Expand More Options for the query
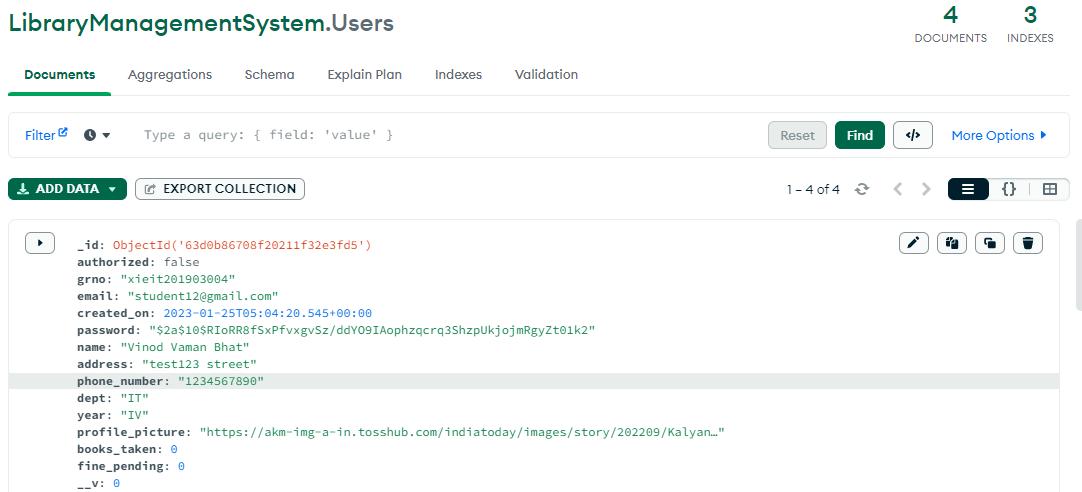 999,135
